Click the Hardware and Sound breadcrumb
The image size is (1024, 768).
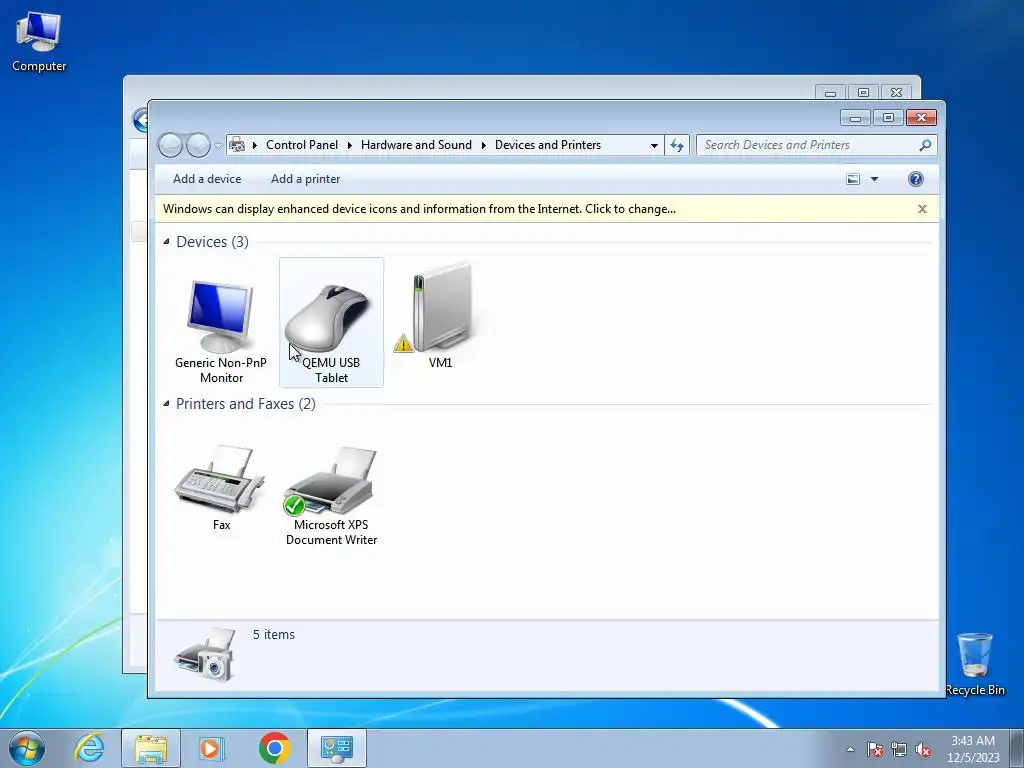pyautogui.click(x=416, y=145)
